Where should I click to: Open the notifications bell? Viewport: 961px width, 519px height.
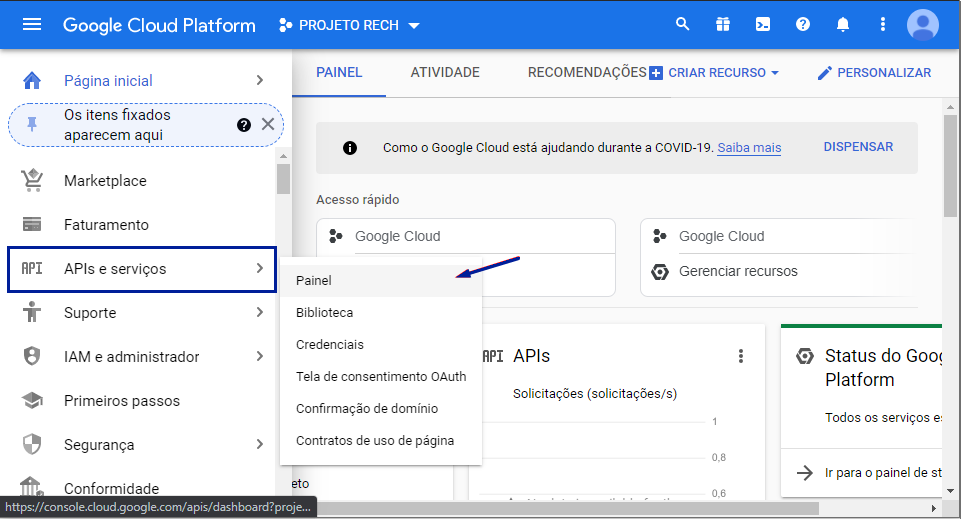tap(843, 24)
